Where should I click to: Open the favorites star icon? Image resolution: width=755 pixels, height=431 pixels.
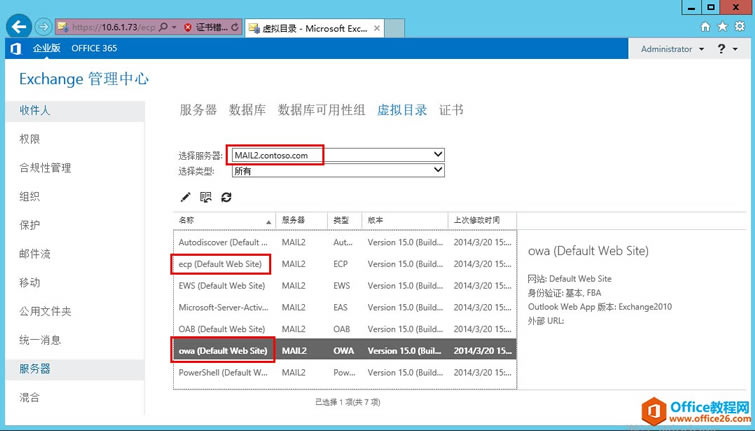pyautogui.click(x=722, y=27)
